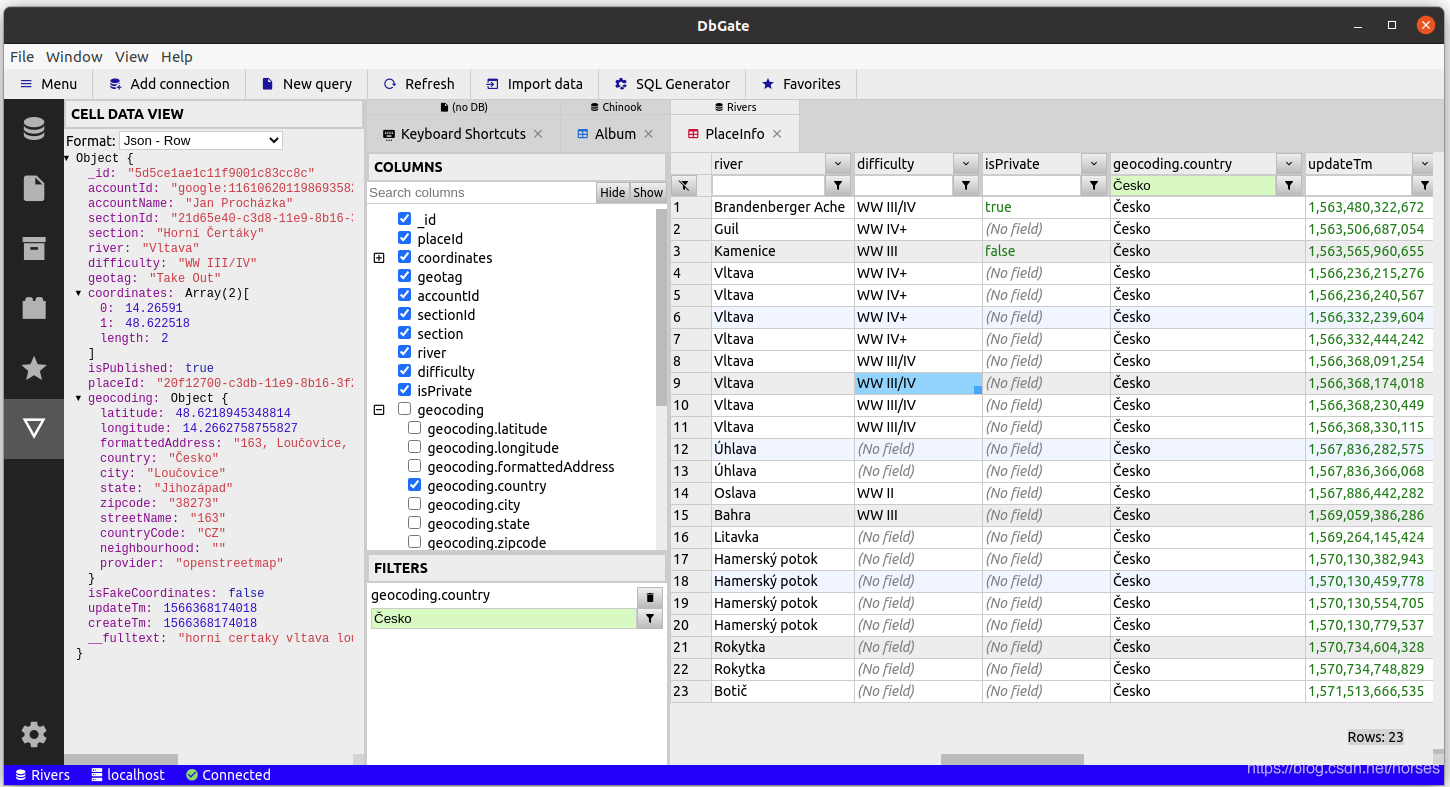Click the Show columns button
1450x787 pixels.
click(x=648, y=192)
